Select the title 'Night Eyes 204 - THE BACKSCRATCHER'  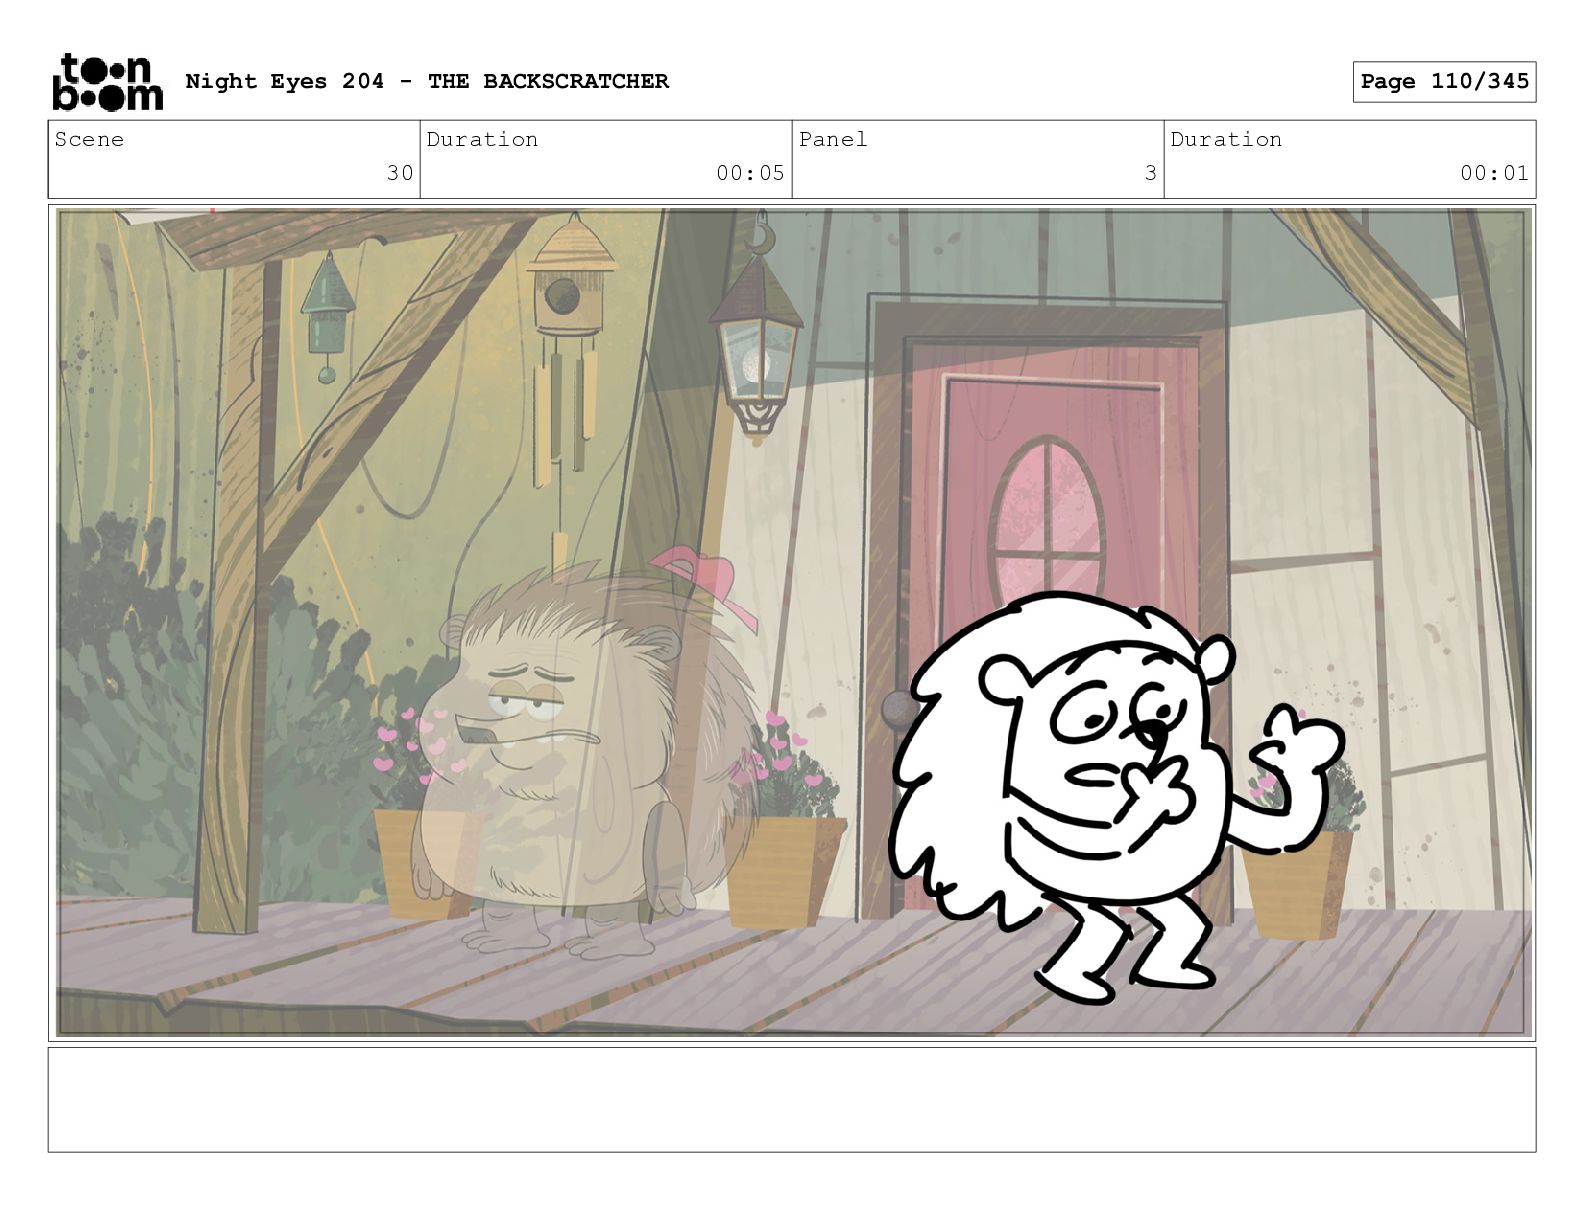coord(427,81)
